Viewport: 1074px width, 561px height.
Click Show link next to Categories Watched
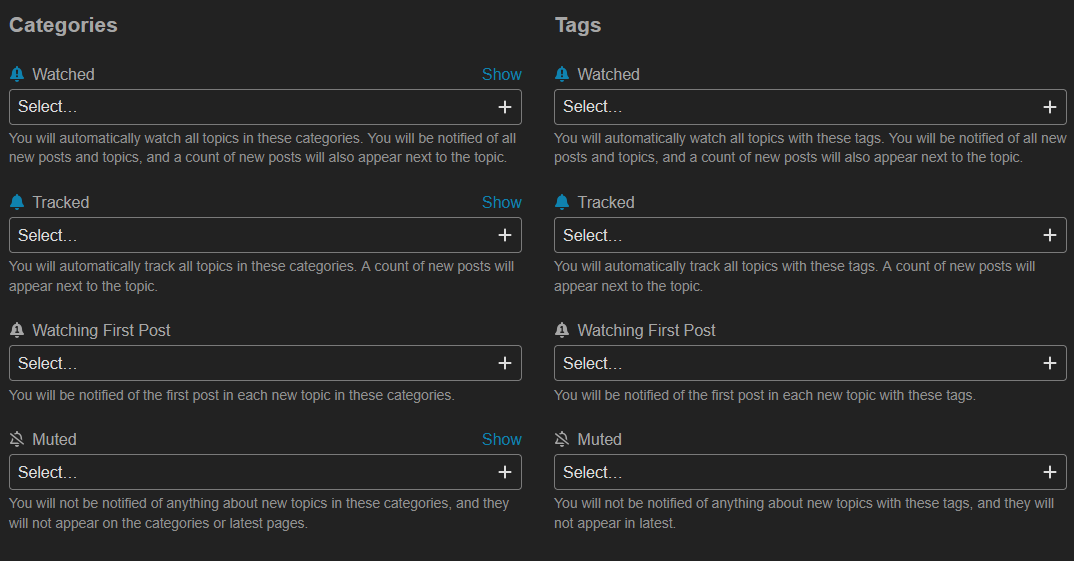501,74
